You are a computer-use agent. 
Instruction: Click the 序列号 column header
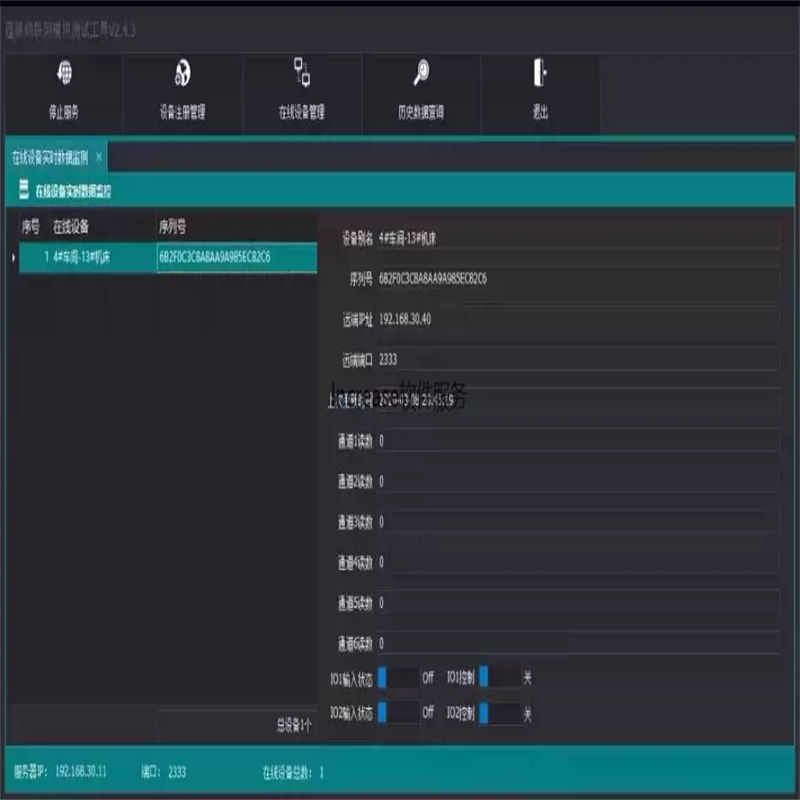172,227
